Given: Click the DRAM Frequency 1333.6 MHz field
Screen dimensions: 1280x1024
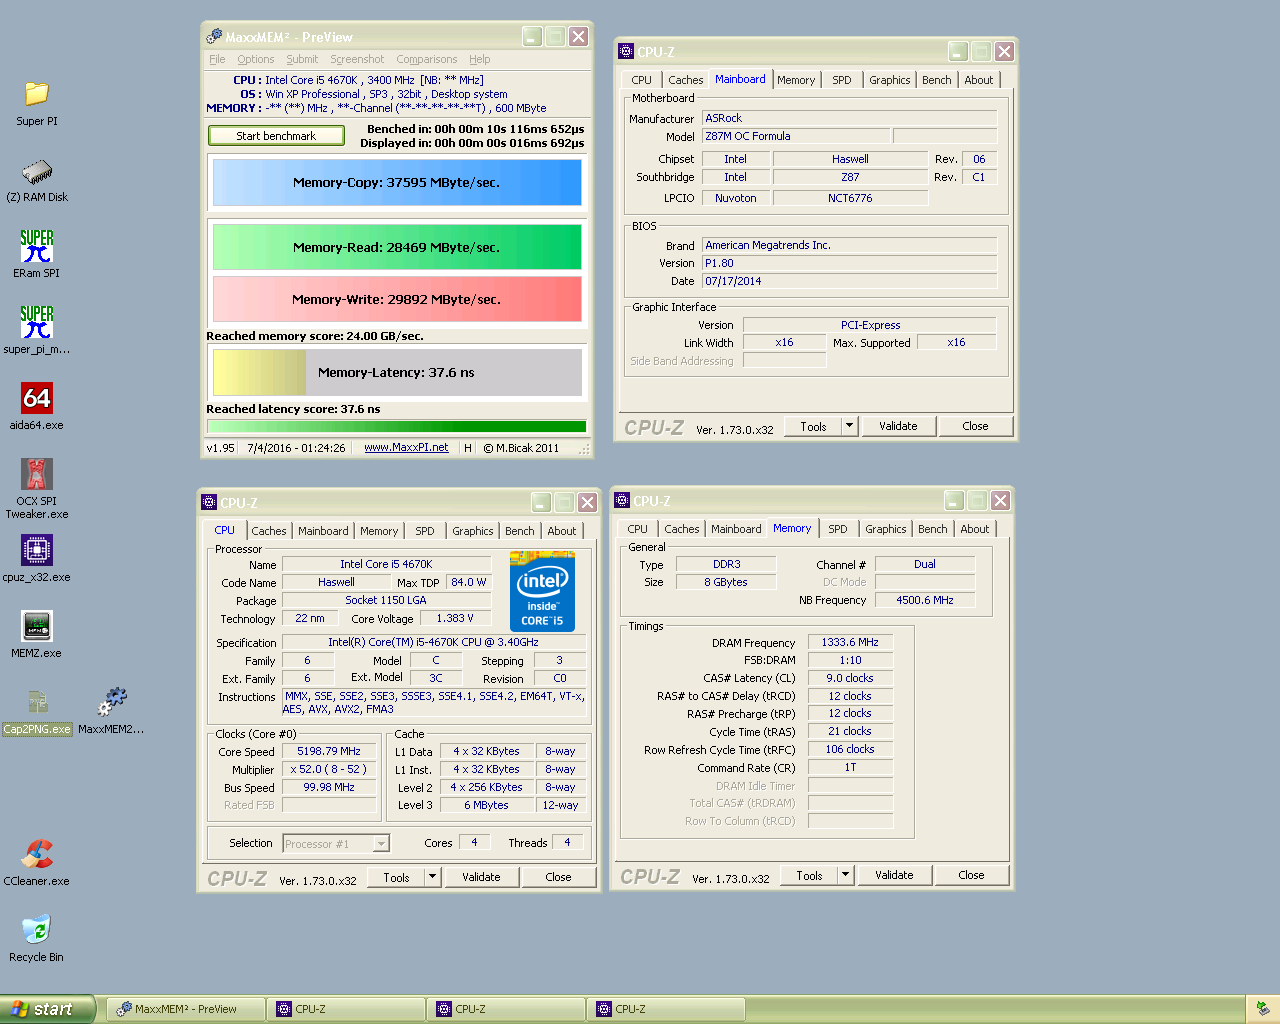Looking at the screenshot, I should [x=850, y=642].
